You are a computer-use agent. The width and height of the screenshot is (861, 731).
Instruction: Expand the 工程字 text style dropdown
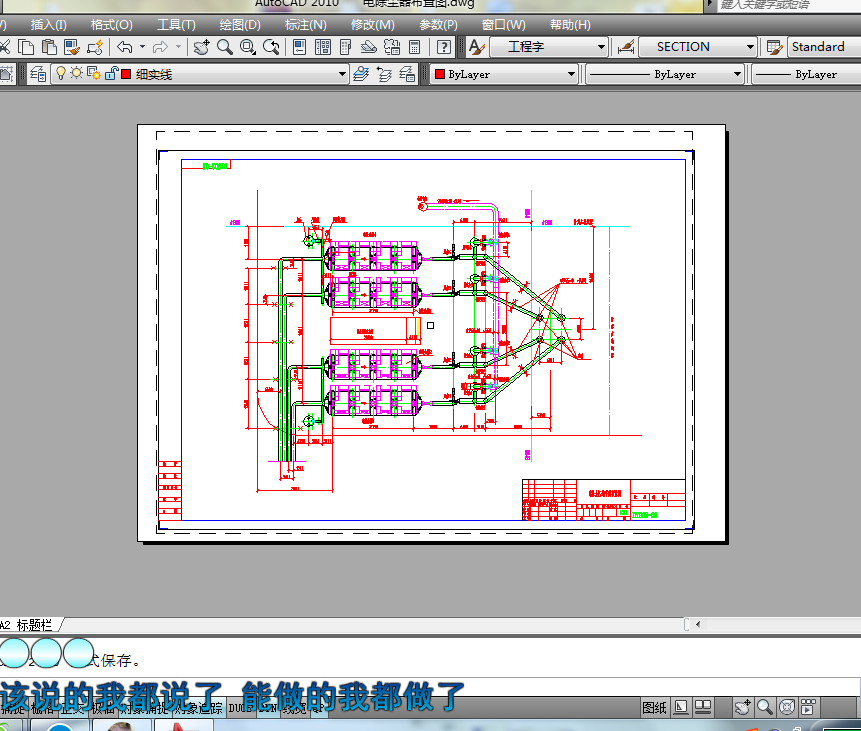[x=601, y=47]
